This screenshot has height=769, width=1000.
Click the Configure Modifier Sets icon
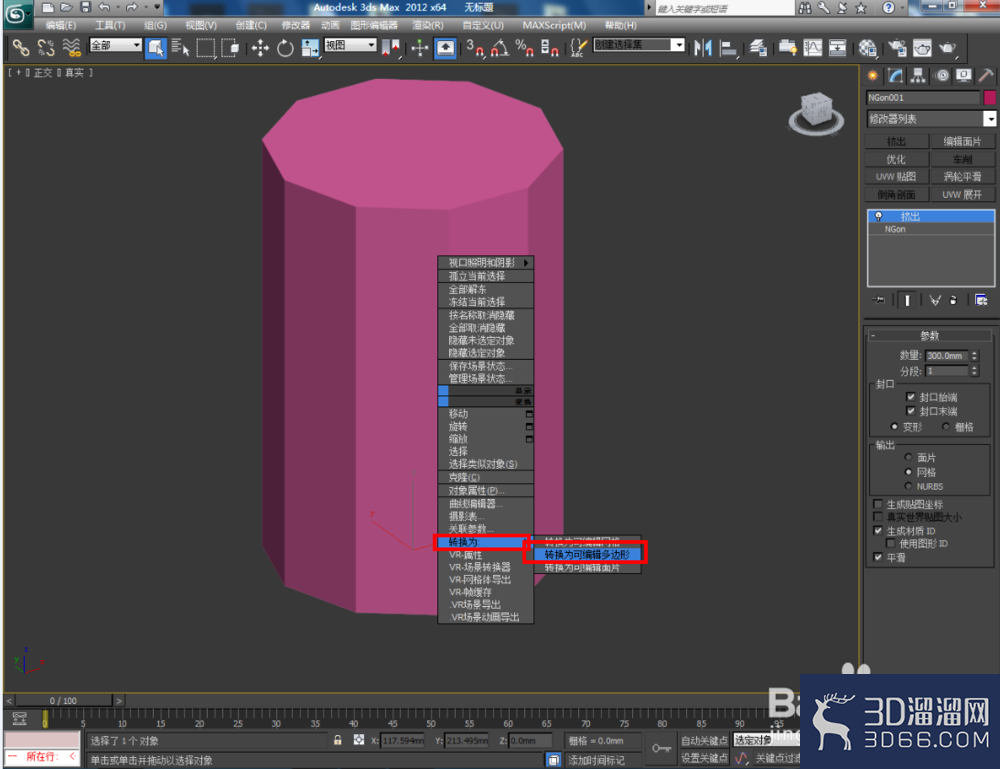(x=982, y=300)
